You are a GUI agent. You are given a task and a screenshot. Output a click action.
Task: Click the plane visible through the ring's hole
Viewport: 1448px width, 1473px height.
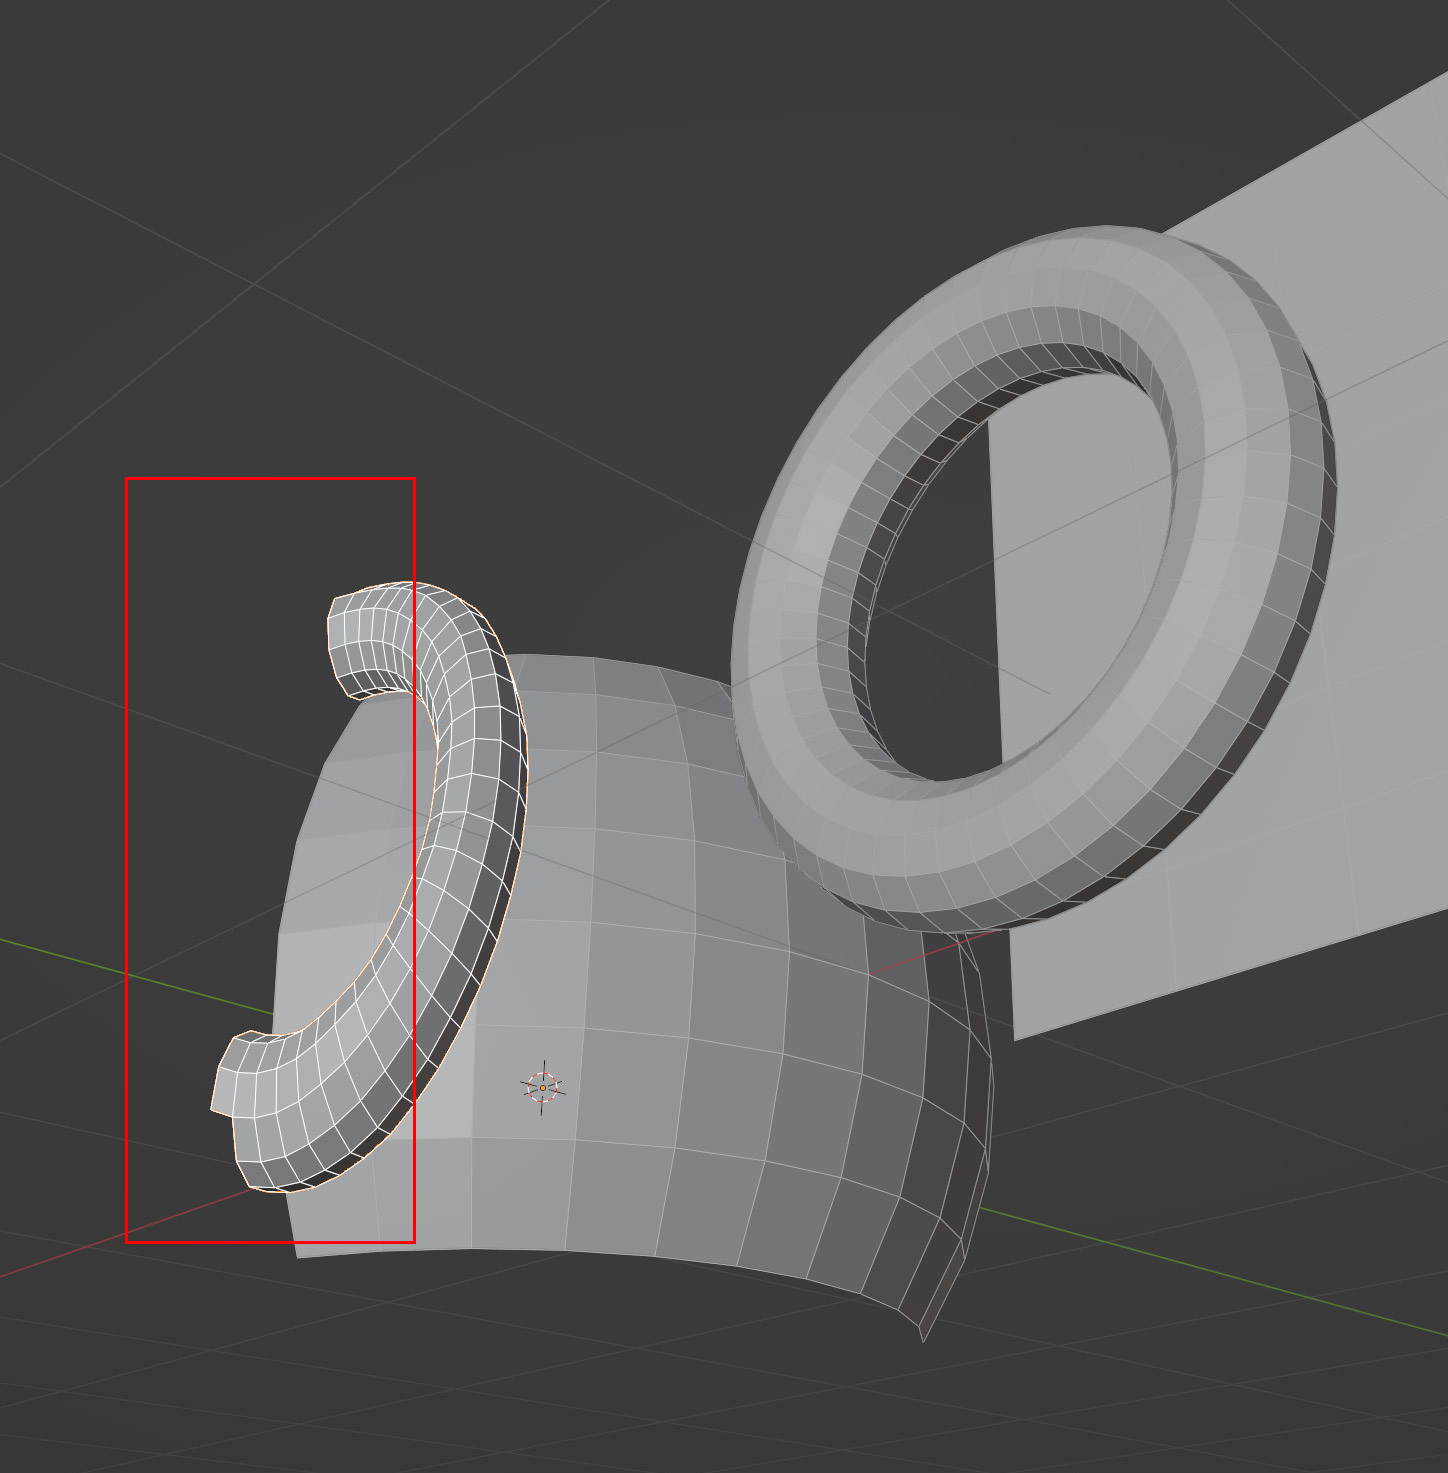pos(1080,560)
